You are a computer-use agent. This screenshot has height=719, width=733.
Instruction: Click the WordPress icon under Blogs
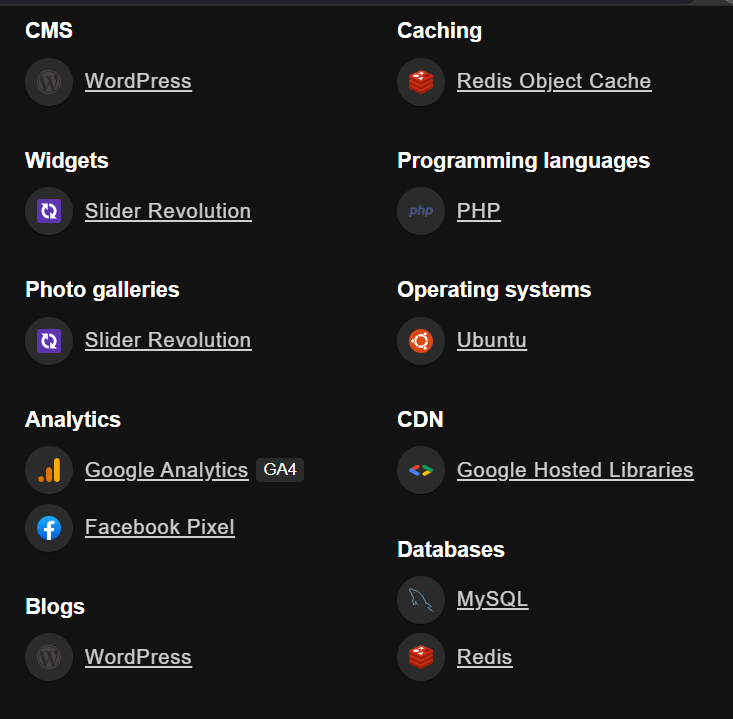point(49,658)
